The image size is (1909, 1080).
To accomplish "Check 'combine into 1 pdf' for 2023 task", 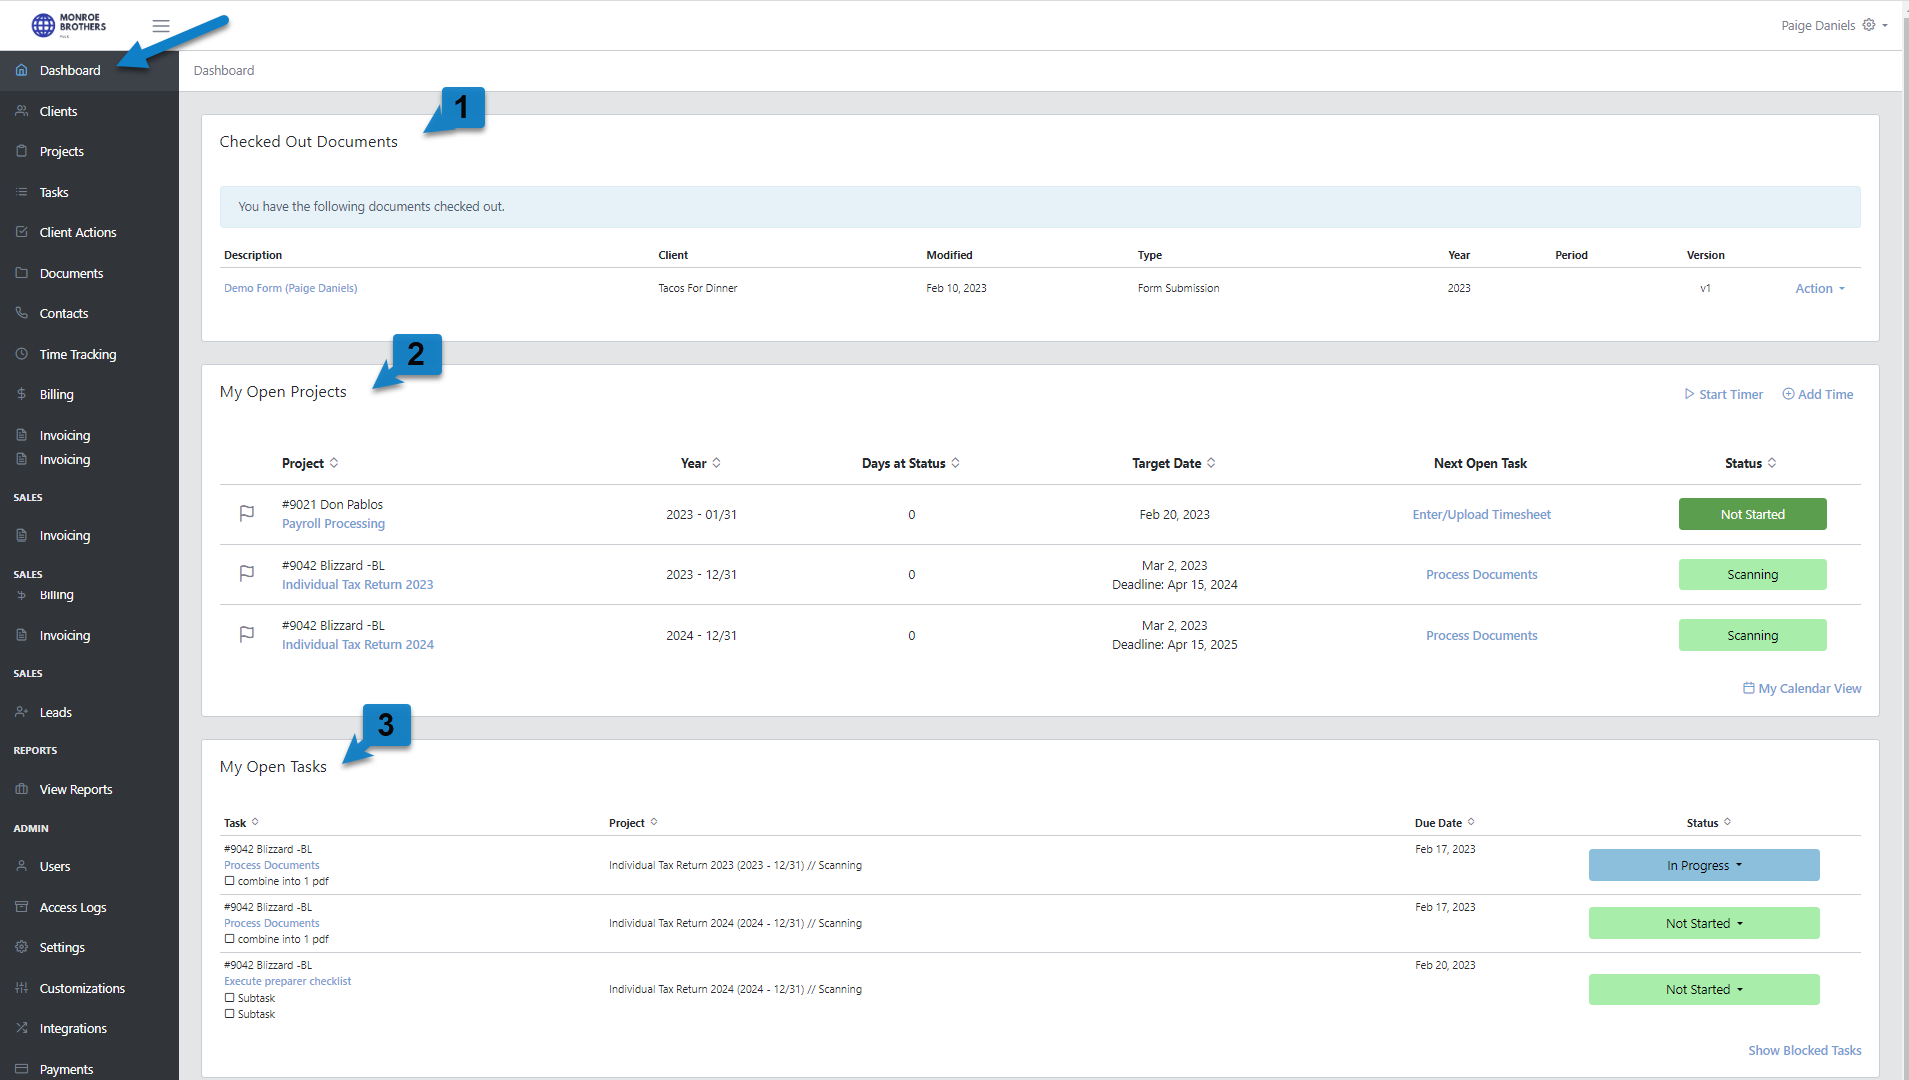I will point(230,881).
